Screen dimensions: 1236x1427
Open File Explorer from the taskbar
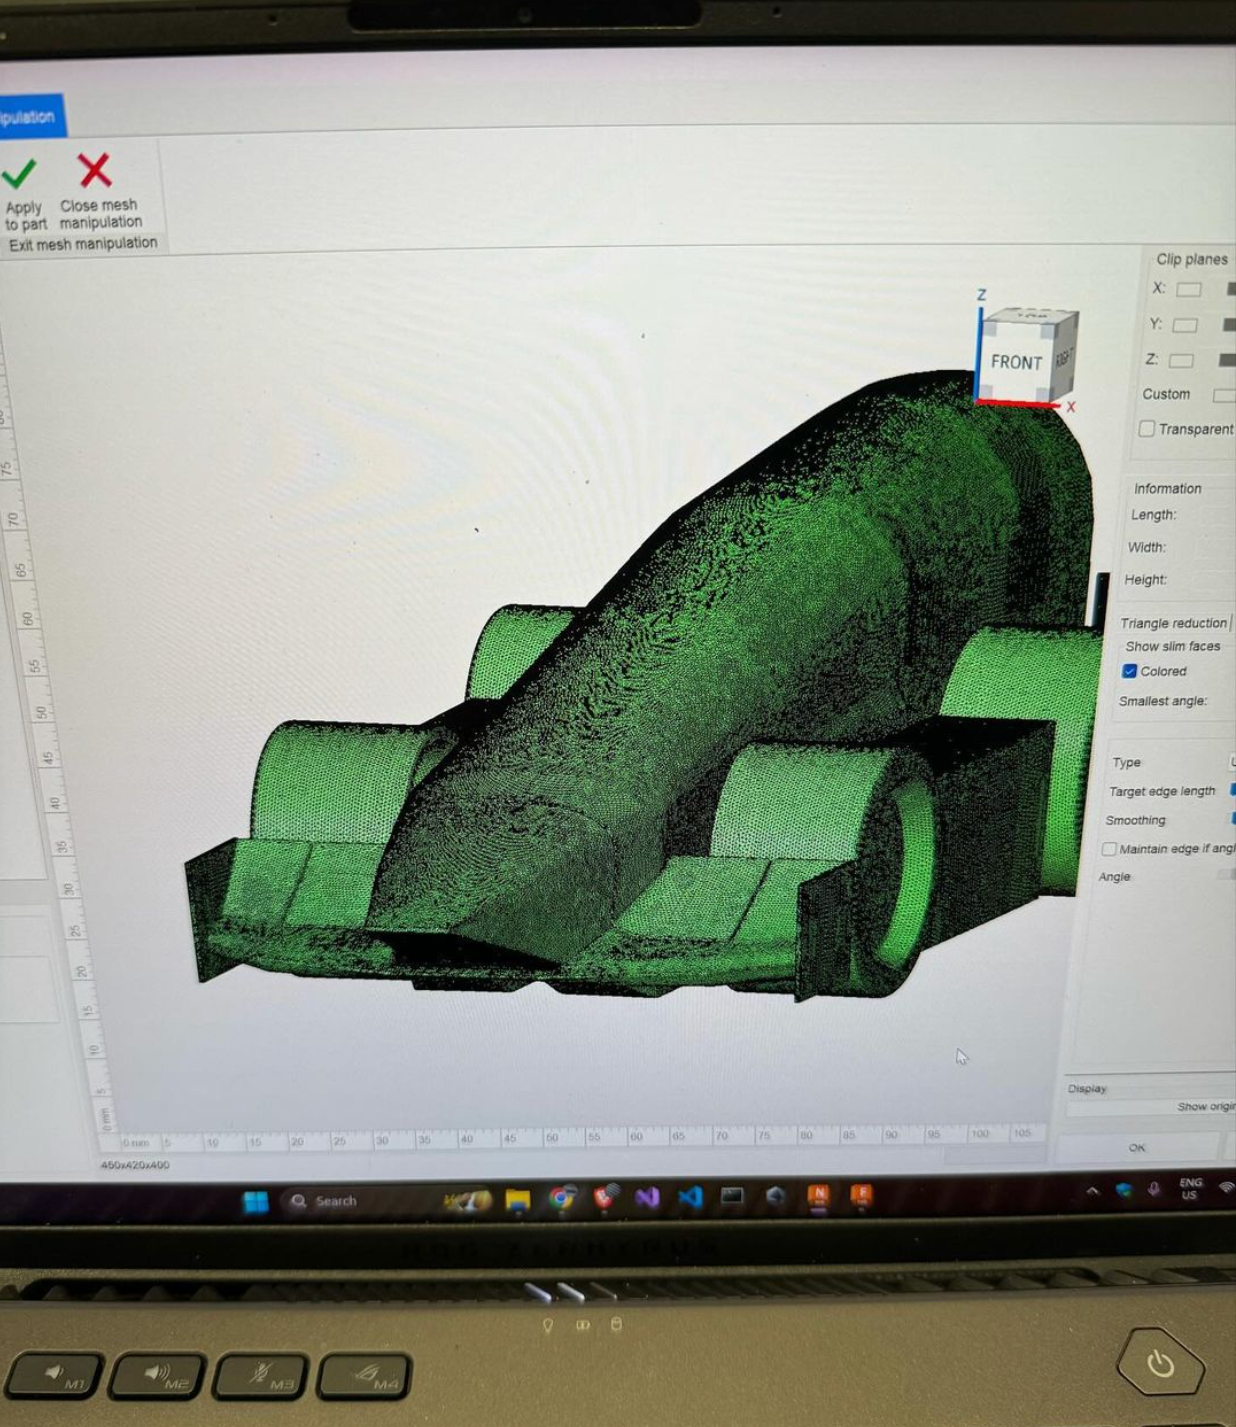point(518,1200)
